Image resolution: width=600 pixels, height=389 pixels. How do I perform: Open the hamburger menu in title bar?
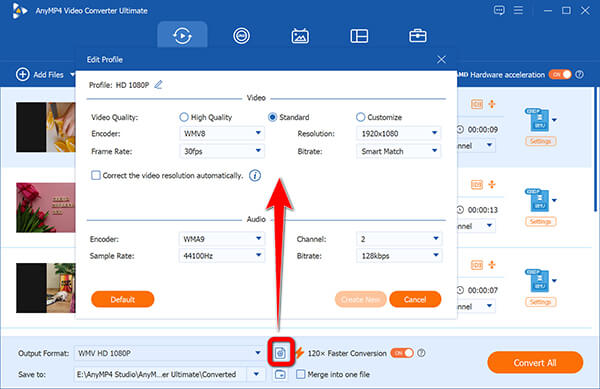point(518,10)
